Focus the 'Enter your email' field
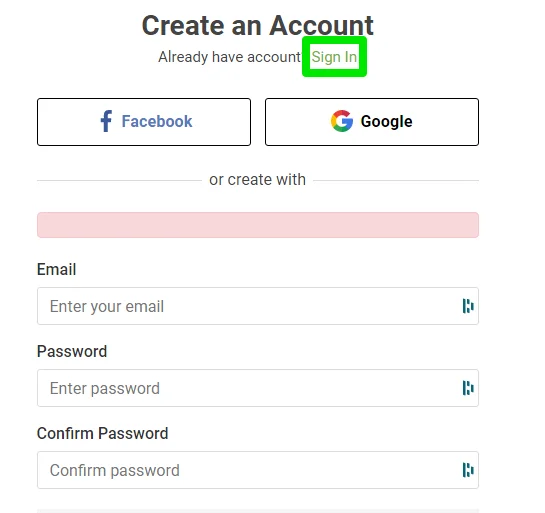Screen dimensions: 545x513 point(258,306)
